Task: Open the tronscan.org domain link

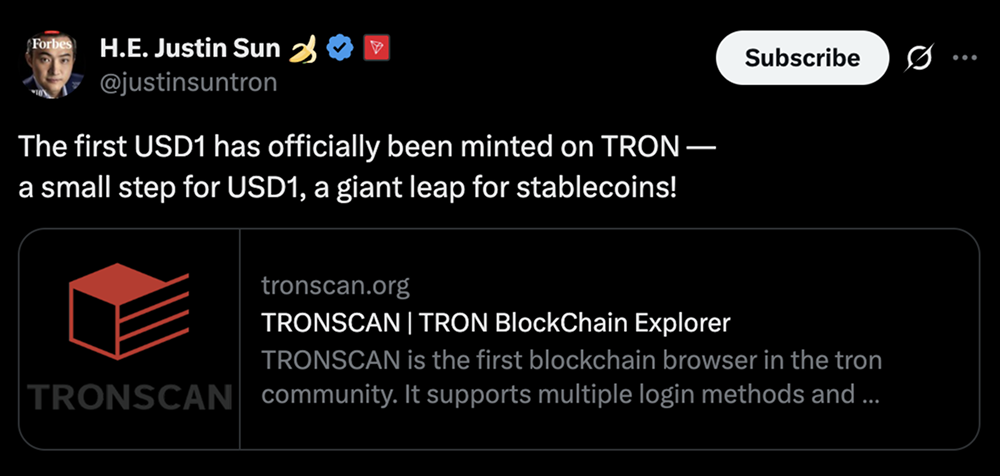Action: point(335,287)
